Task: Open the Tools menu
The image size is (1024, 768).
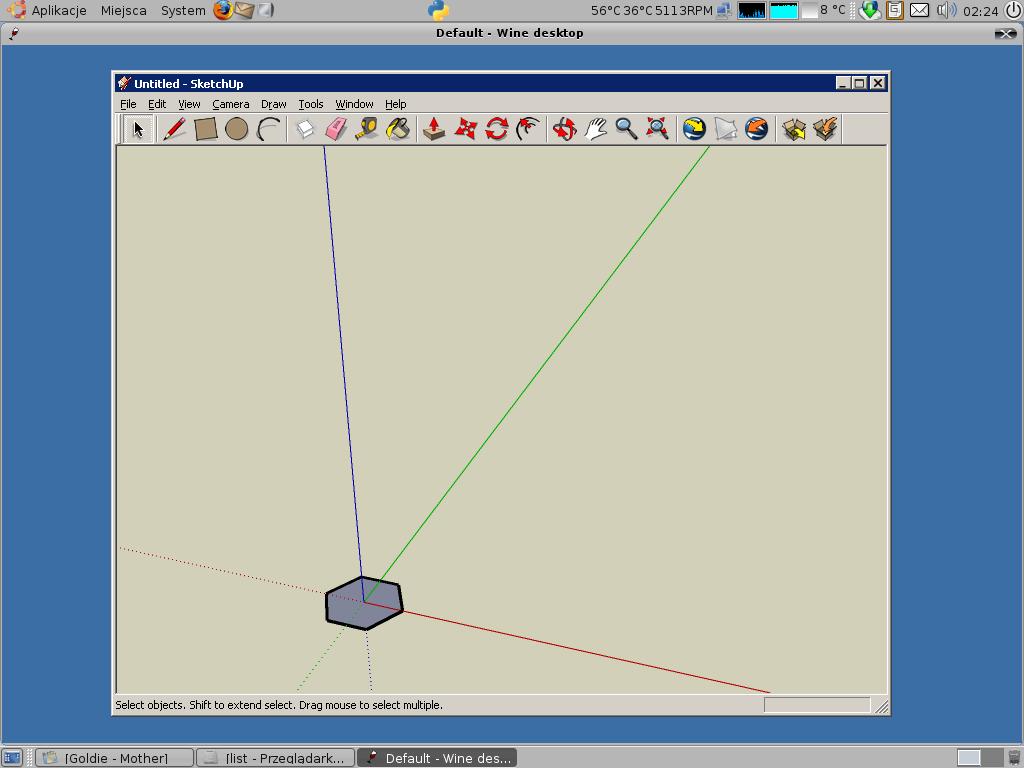Action: coord(311,104)
